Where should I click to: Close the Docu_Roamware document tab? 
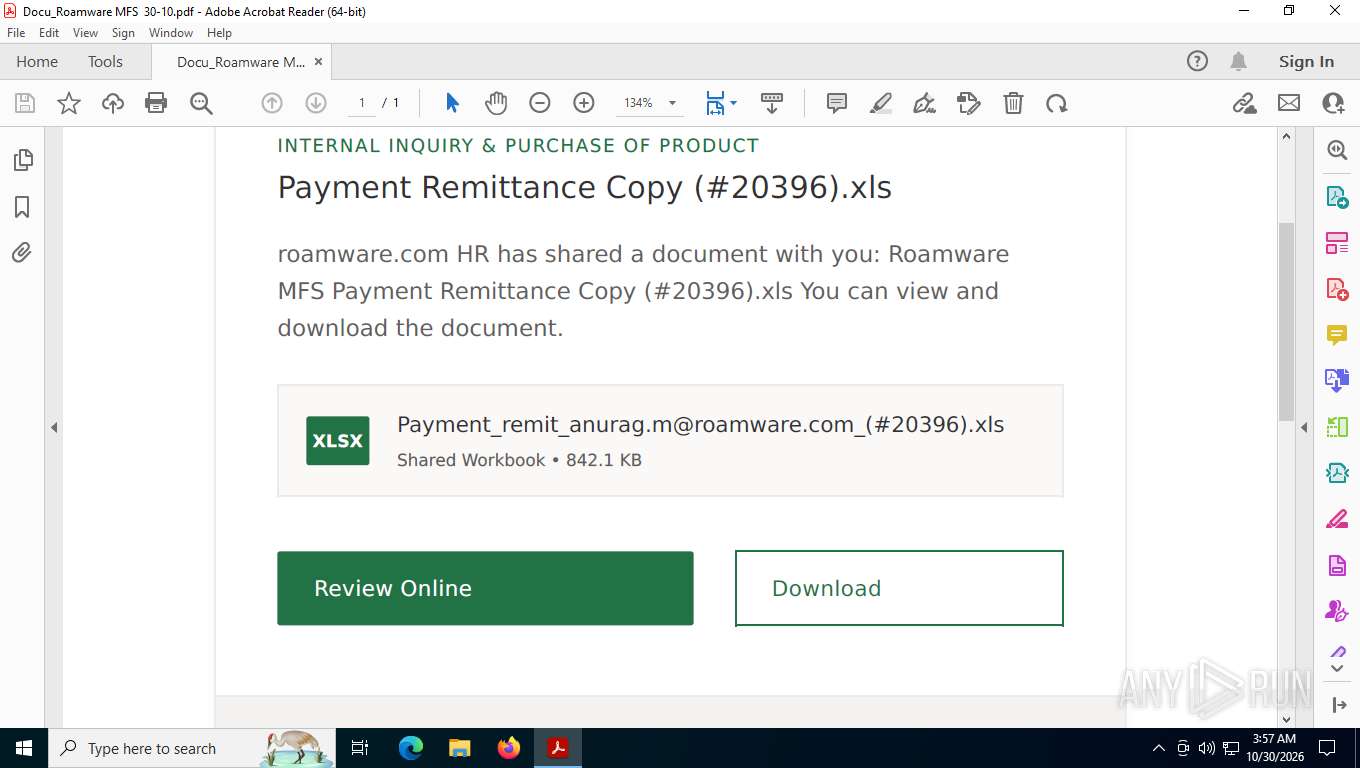[x=318, y=61]
